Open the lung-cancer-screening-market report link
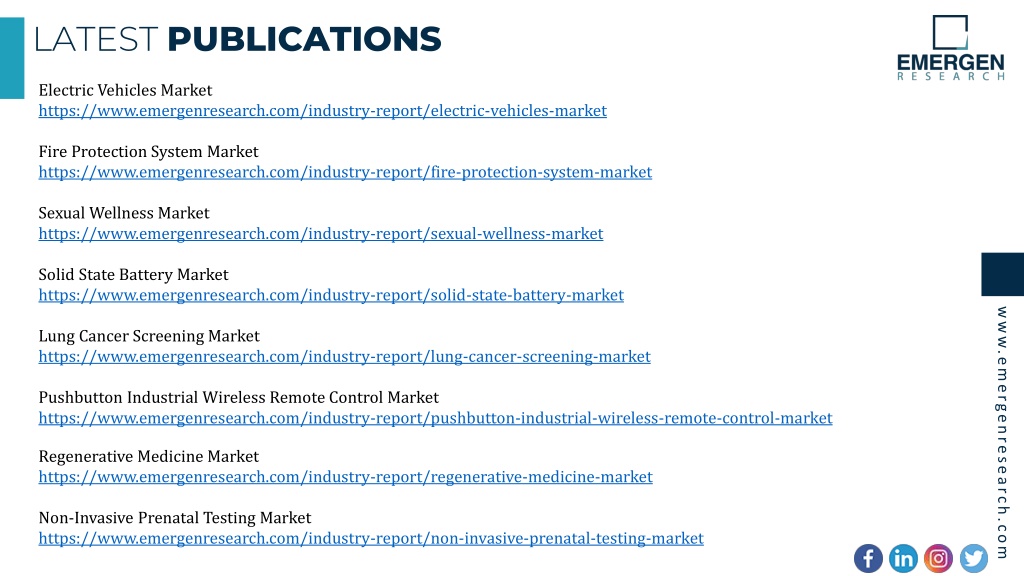 (345, 356)
